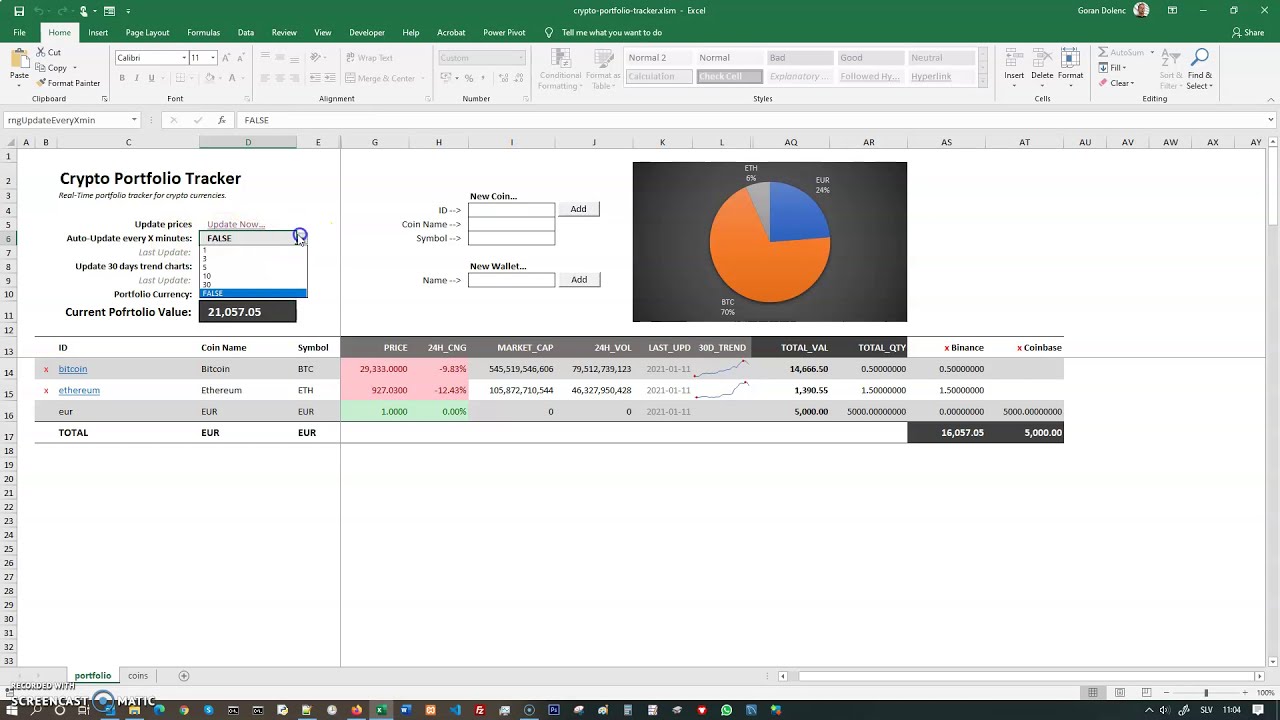This screenshot has width=1280, height=720.
Task: Switch to the Page Layout tab
Action: pos(147,33)
